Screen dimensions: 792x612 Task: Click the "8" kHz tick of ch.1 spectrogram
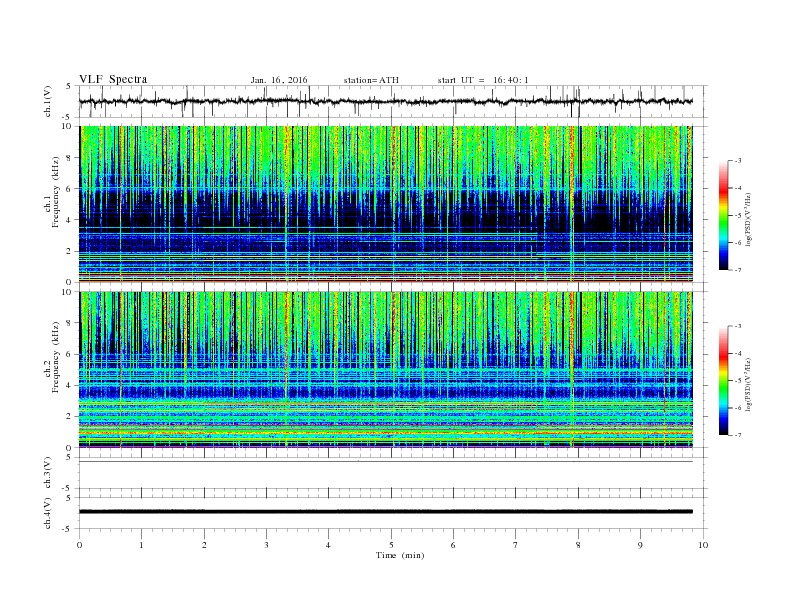(69, 158)
